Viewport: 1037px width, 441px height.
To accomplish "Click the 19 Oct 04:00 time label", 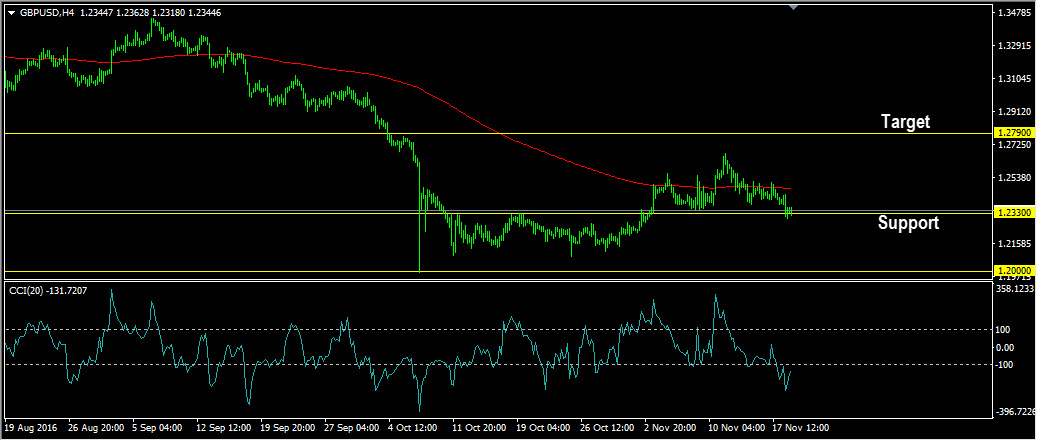I will (x=541, y=428).
